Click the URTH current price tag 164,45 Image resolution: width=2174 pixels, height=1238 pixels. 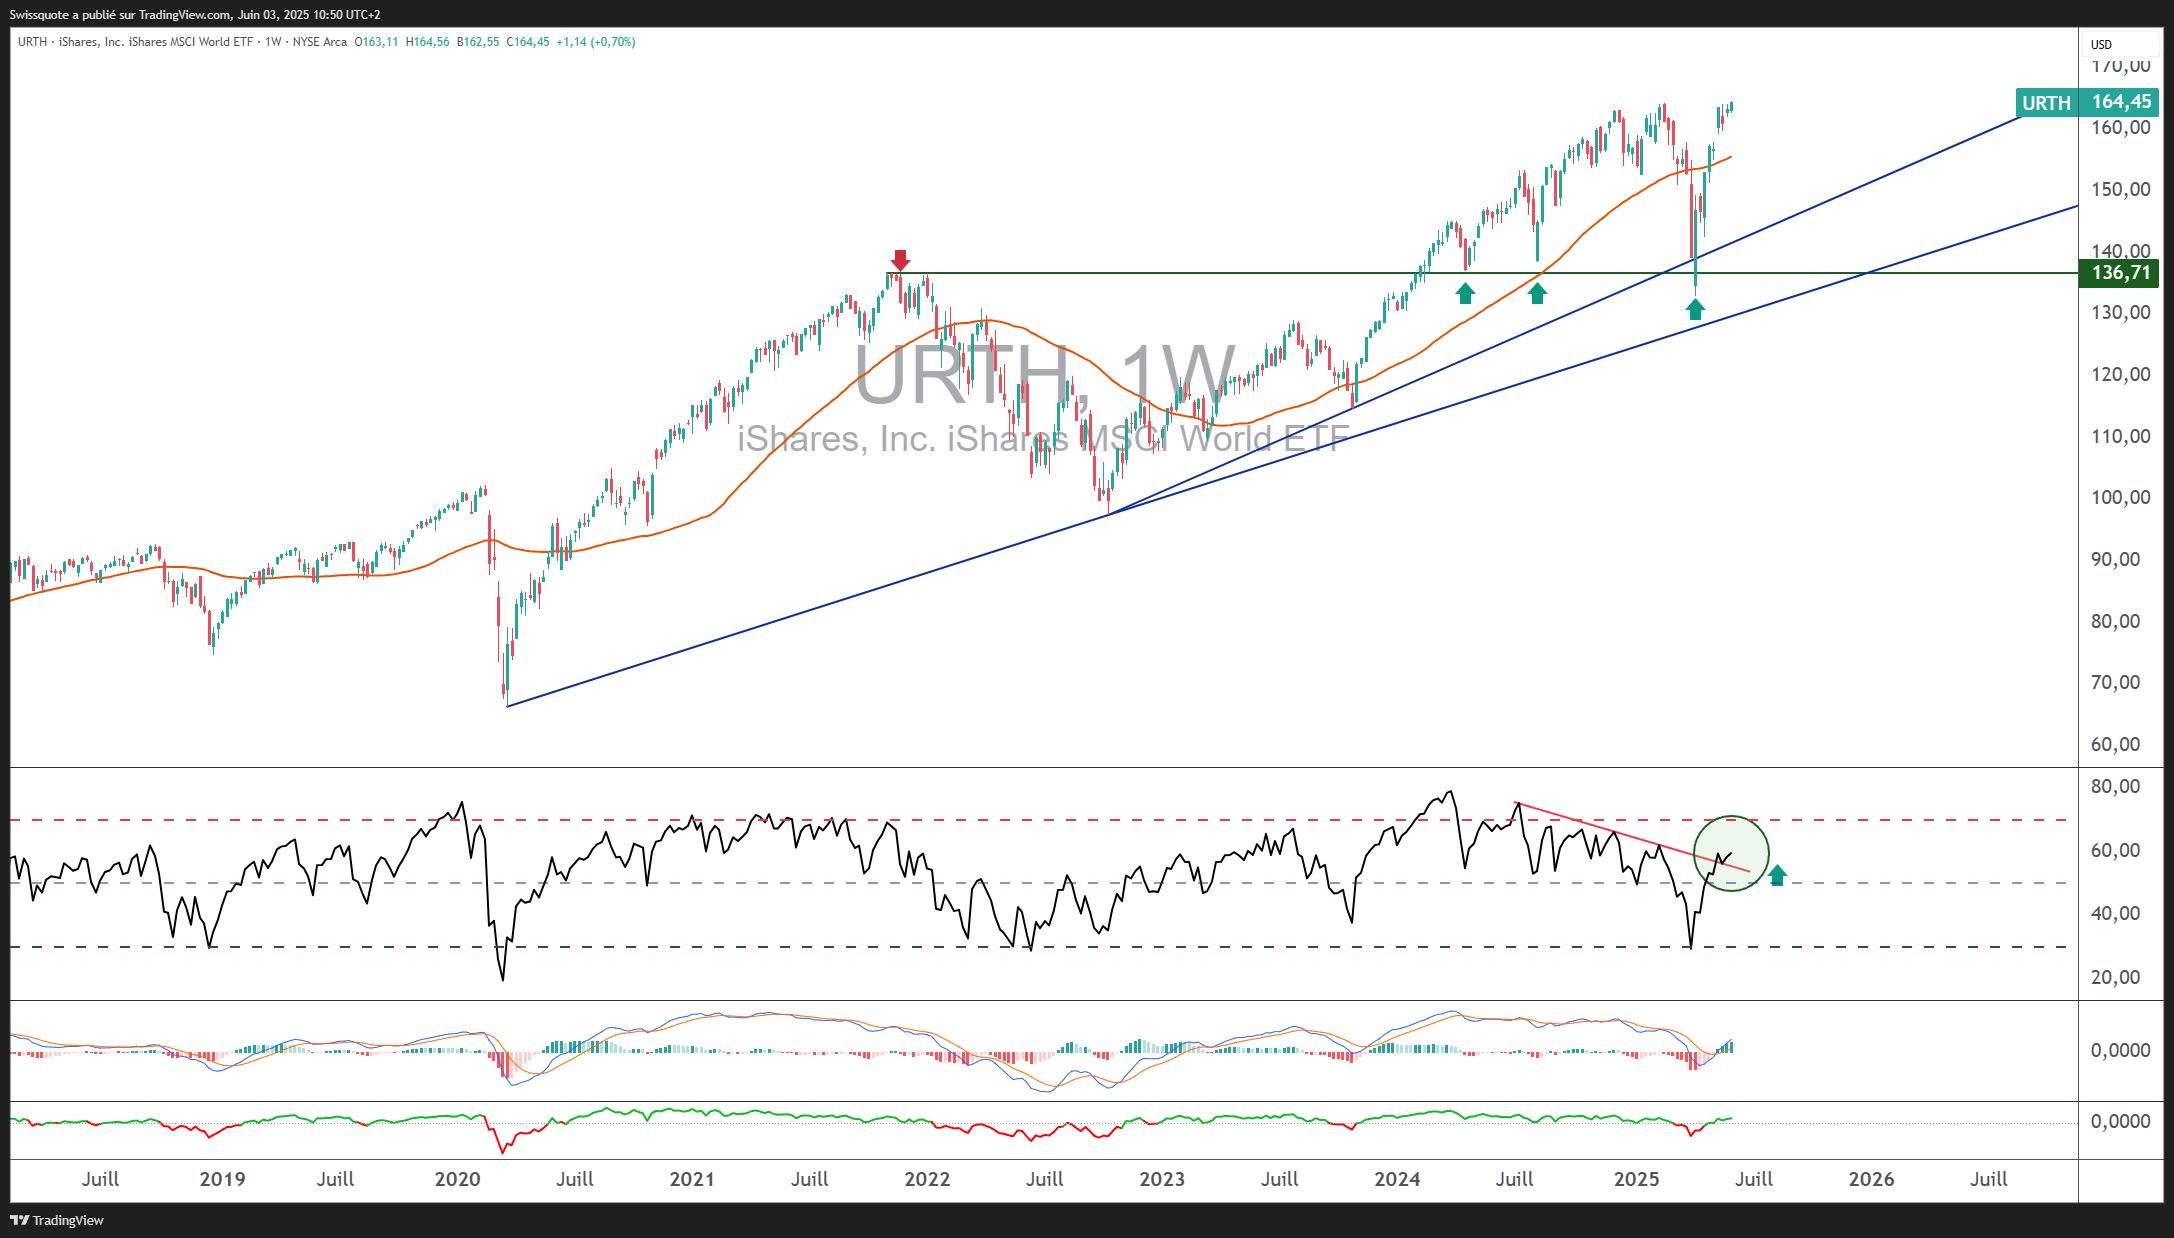pyautogui.click(x=2087, y=102)
